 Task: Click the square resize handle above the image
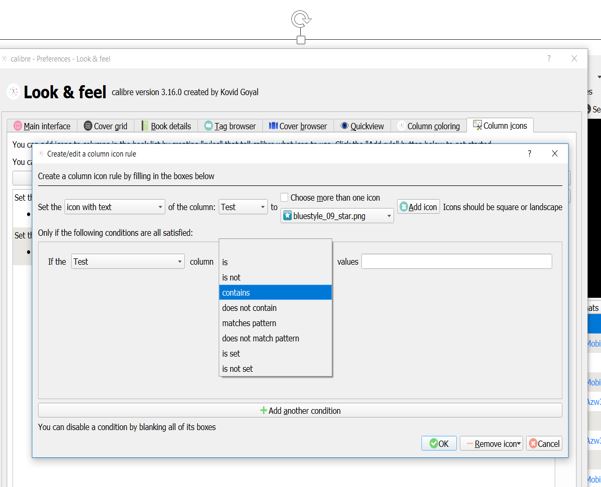(x=301, y=40)
